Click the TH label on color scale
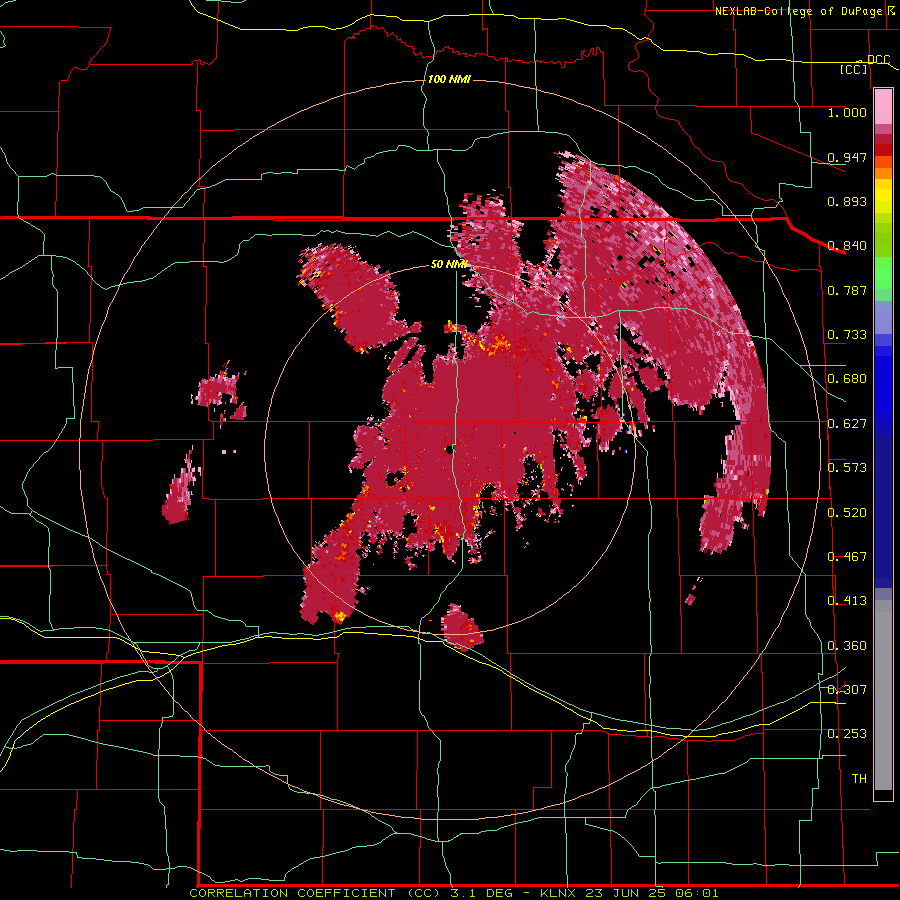 coord(859,779)
